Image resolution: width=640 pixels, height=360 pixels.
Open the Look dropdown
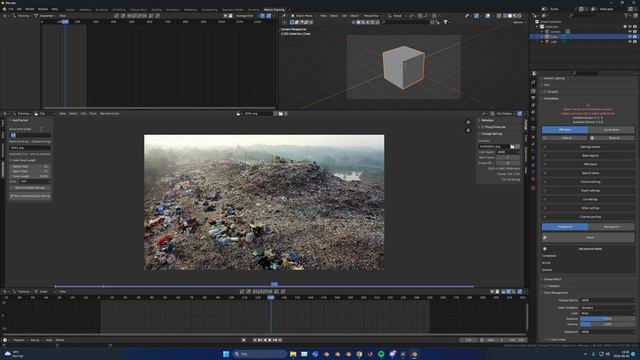(x=608, y=313)
